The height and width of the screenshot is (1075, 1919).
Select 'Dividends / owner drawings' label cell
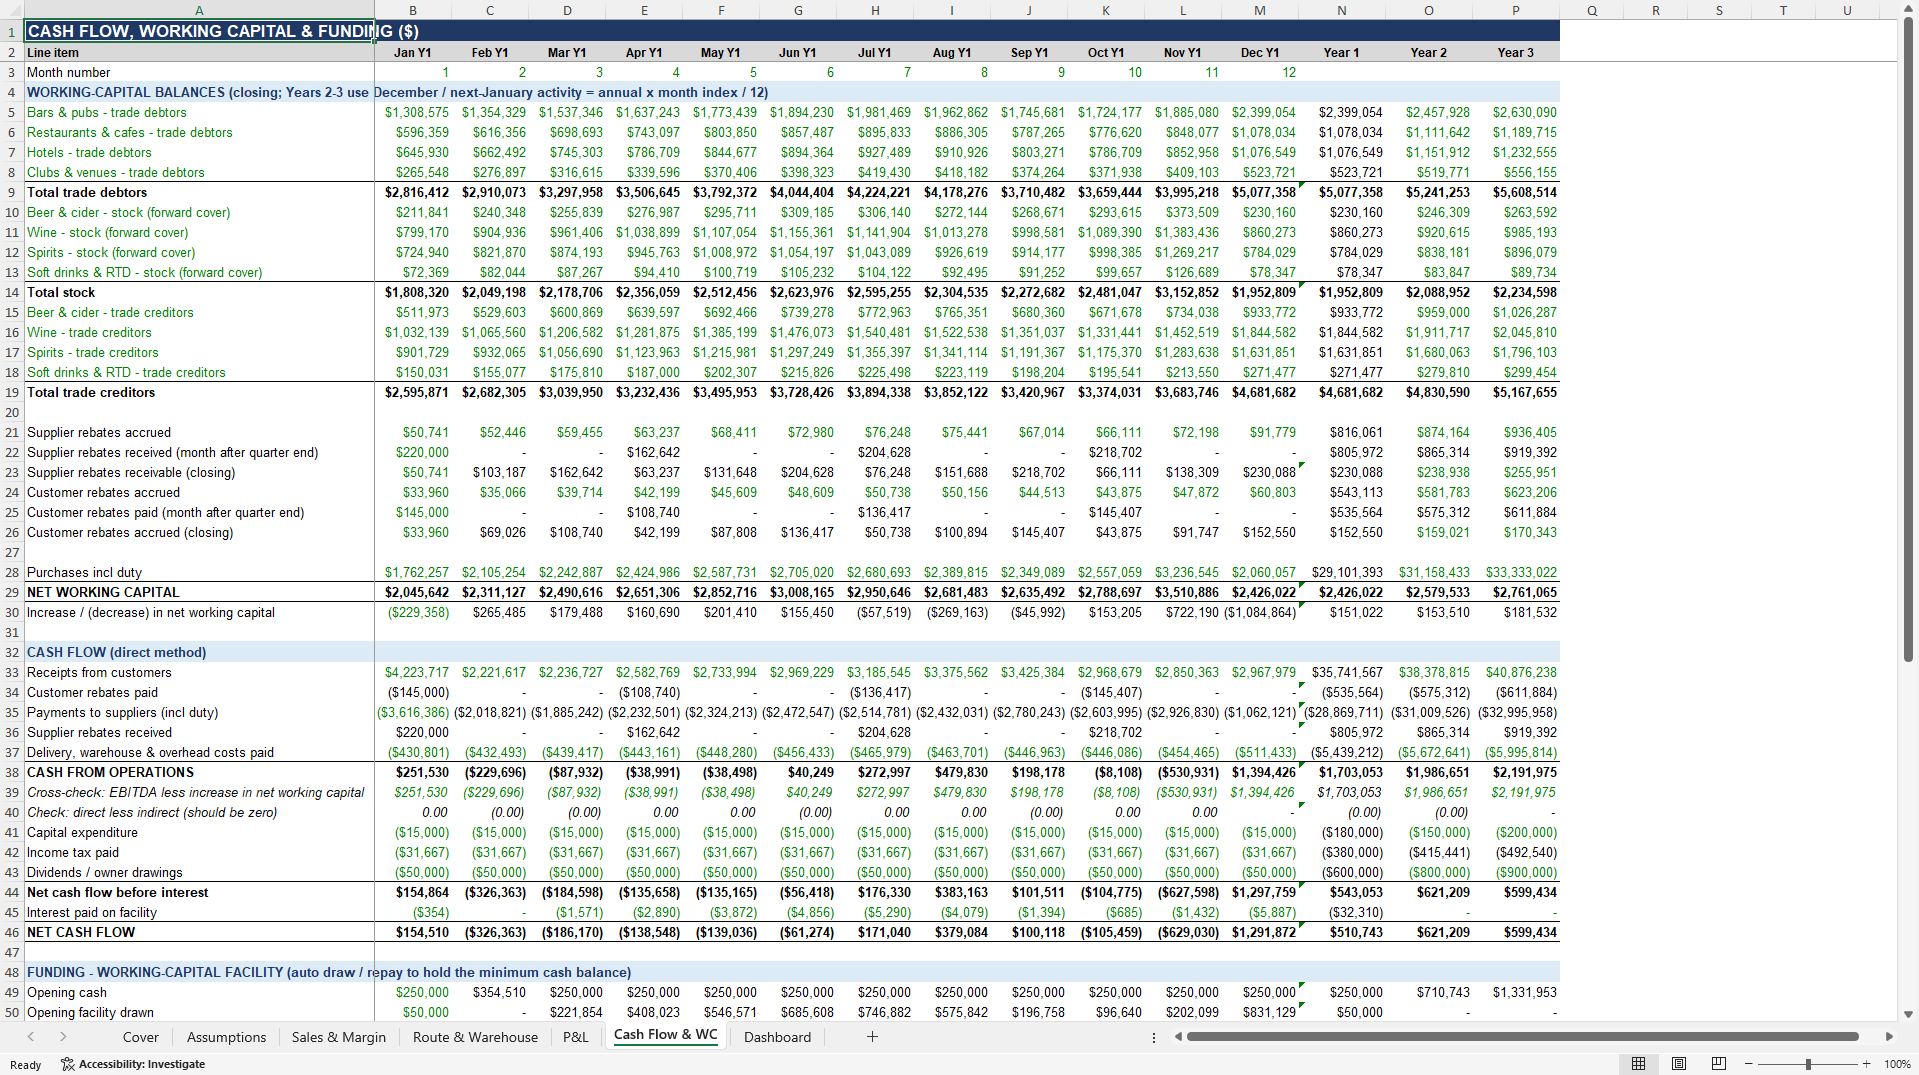click(199, 872)
